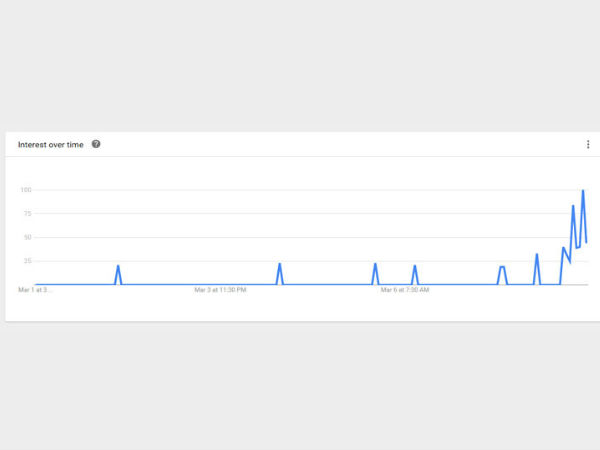Viewport: 600px width, 450px height.
Task: Click the Mar 6 at 7:30 AM label
Action: [405, 291]
